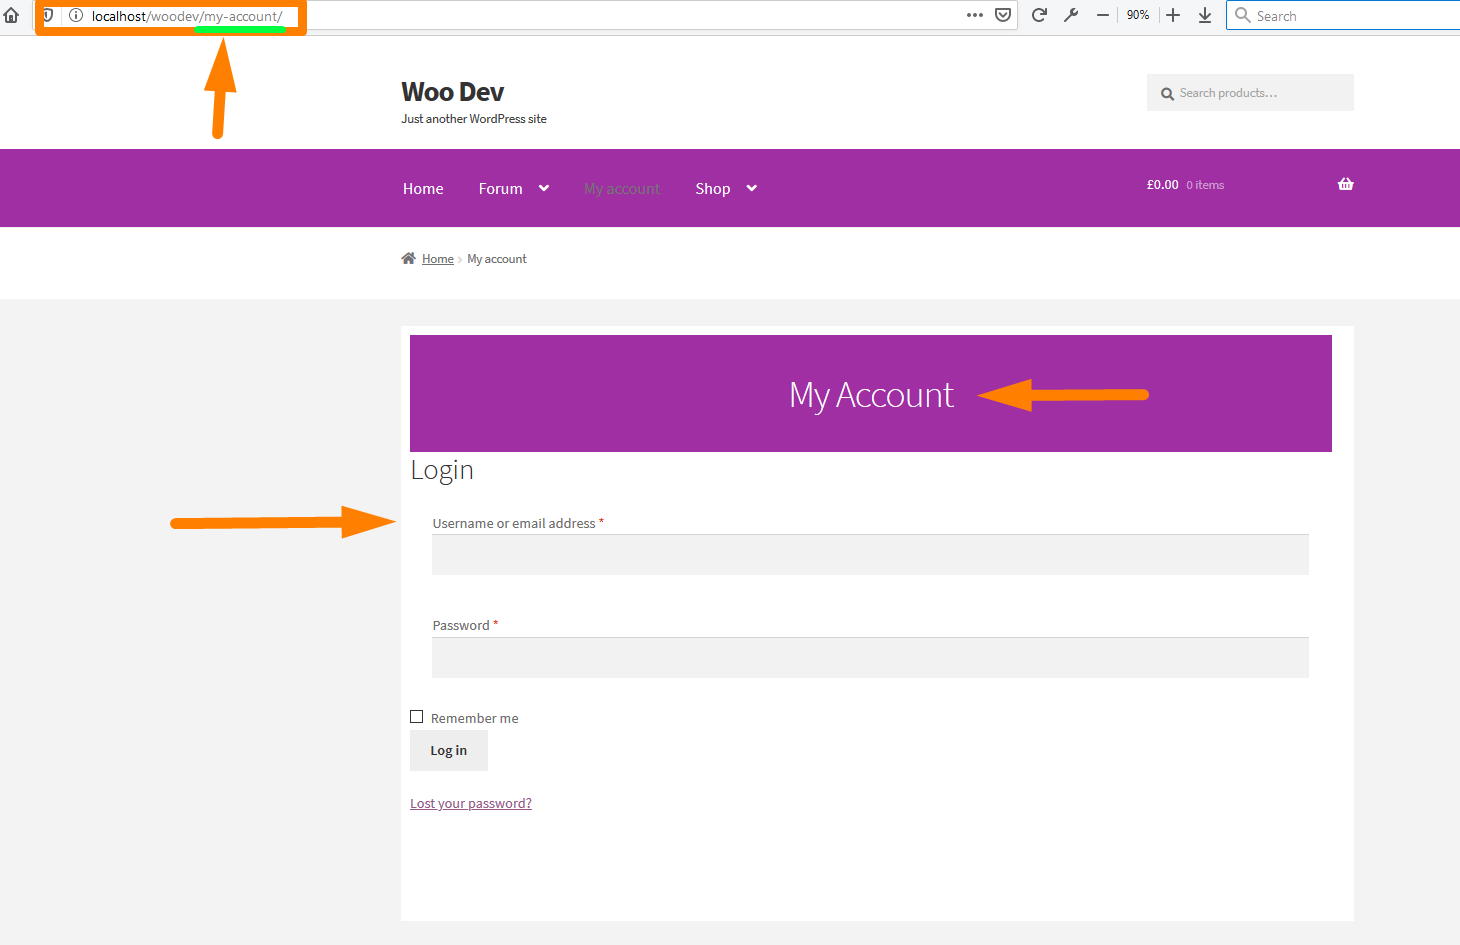Screen dimensions: 1460x945
Task: View cart total £0.00 link
Action: coord(1163,185)
